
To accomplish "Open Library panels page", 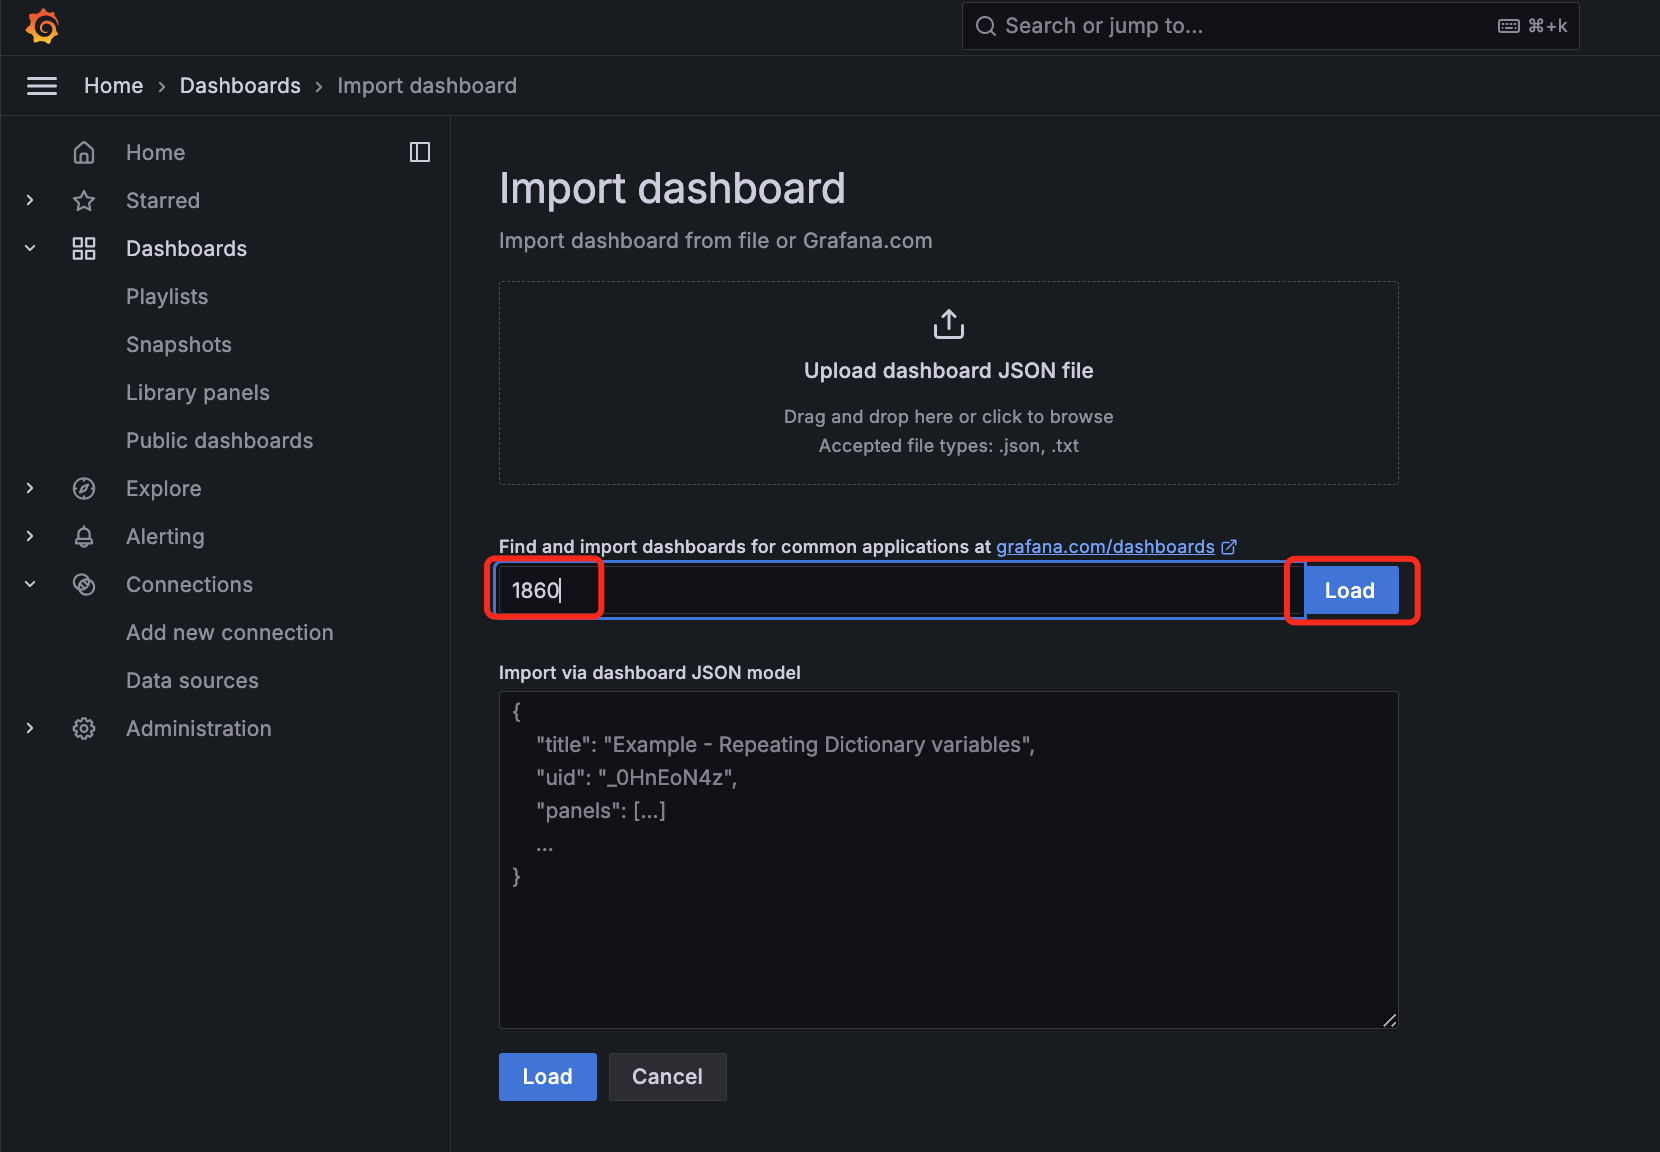I will pos(198,393).
